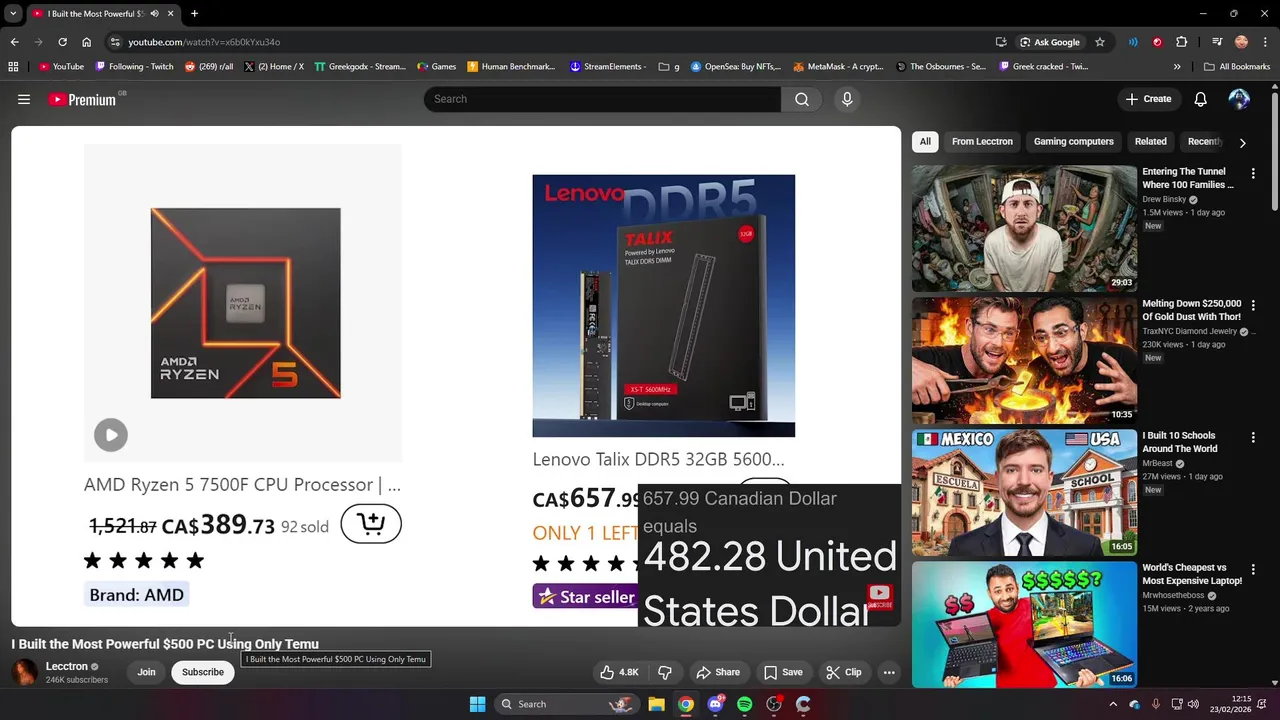
Task: Open the 'g' bookmarks folder
Action: pyautogui.click(x=669, y=67)
